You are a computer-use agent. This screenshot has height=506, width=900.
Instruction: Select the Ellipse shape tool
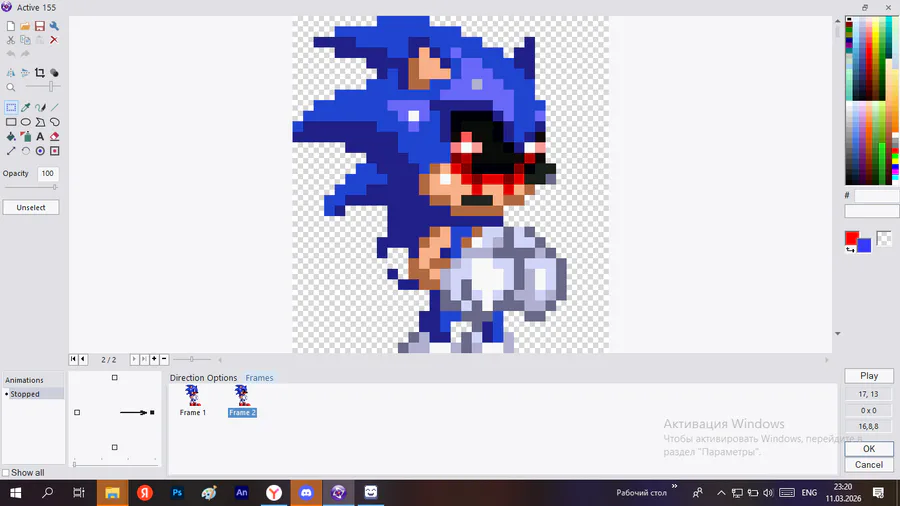(x=25, y=122)
